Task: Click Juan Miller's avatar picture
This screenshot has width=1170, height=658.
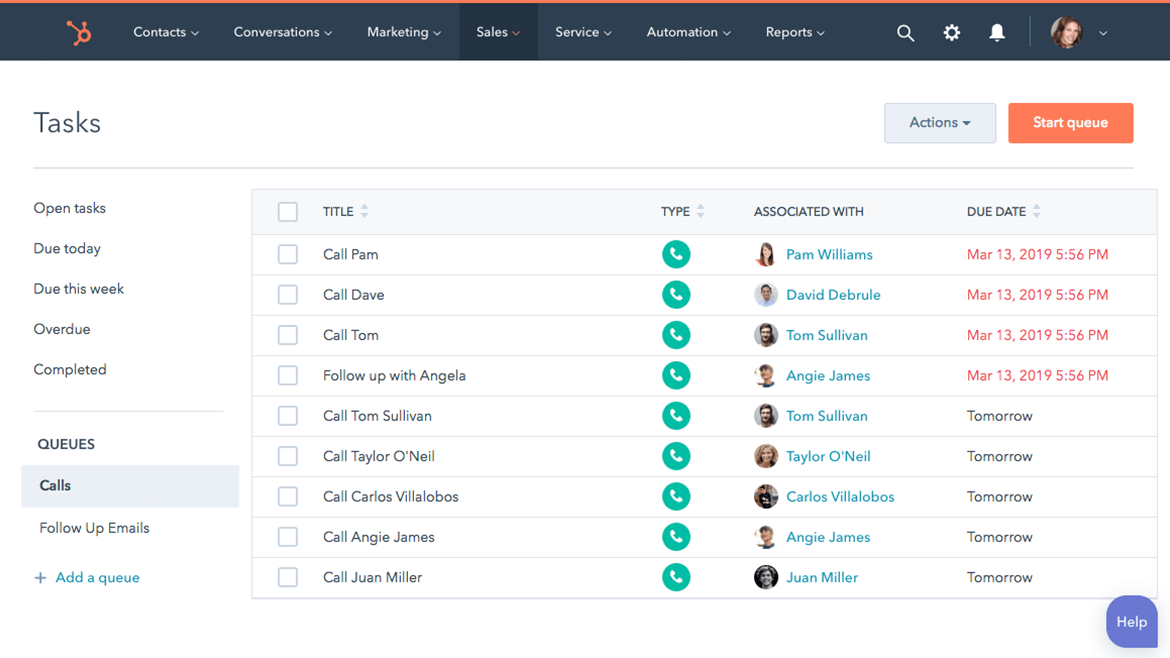Action: (x=766, y=577)
